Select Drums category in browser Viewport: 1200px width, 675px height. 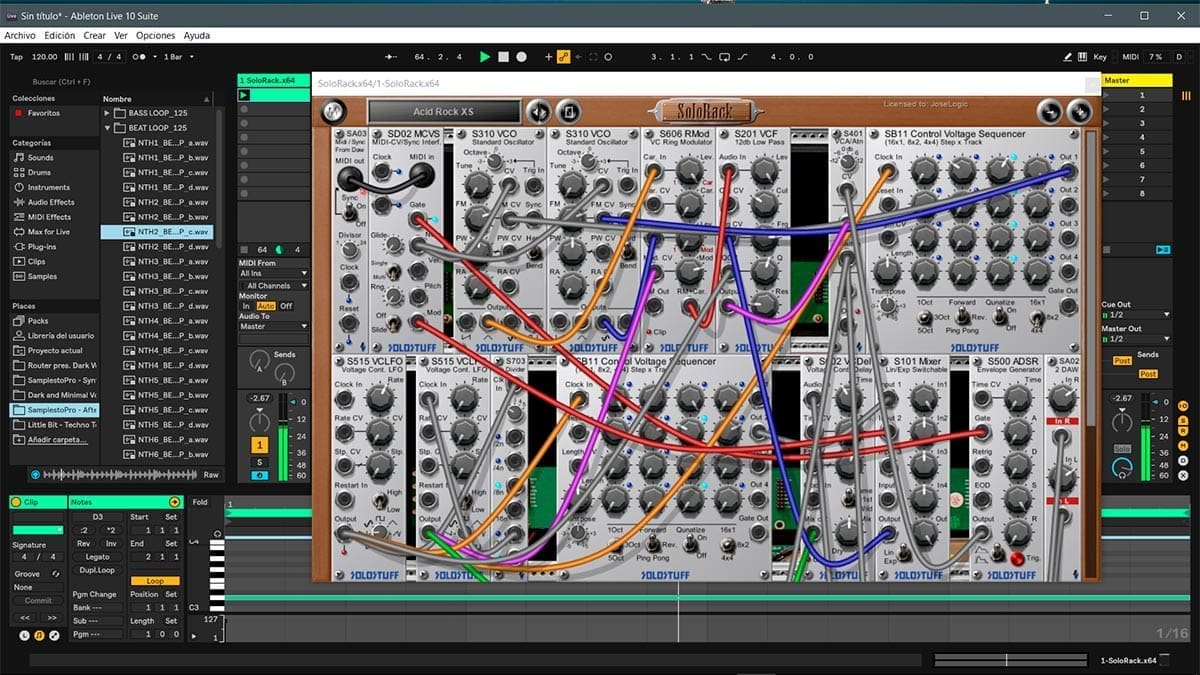point(39,172)
